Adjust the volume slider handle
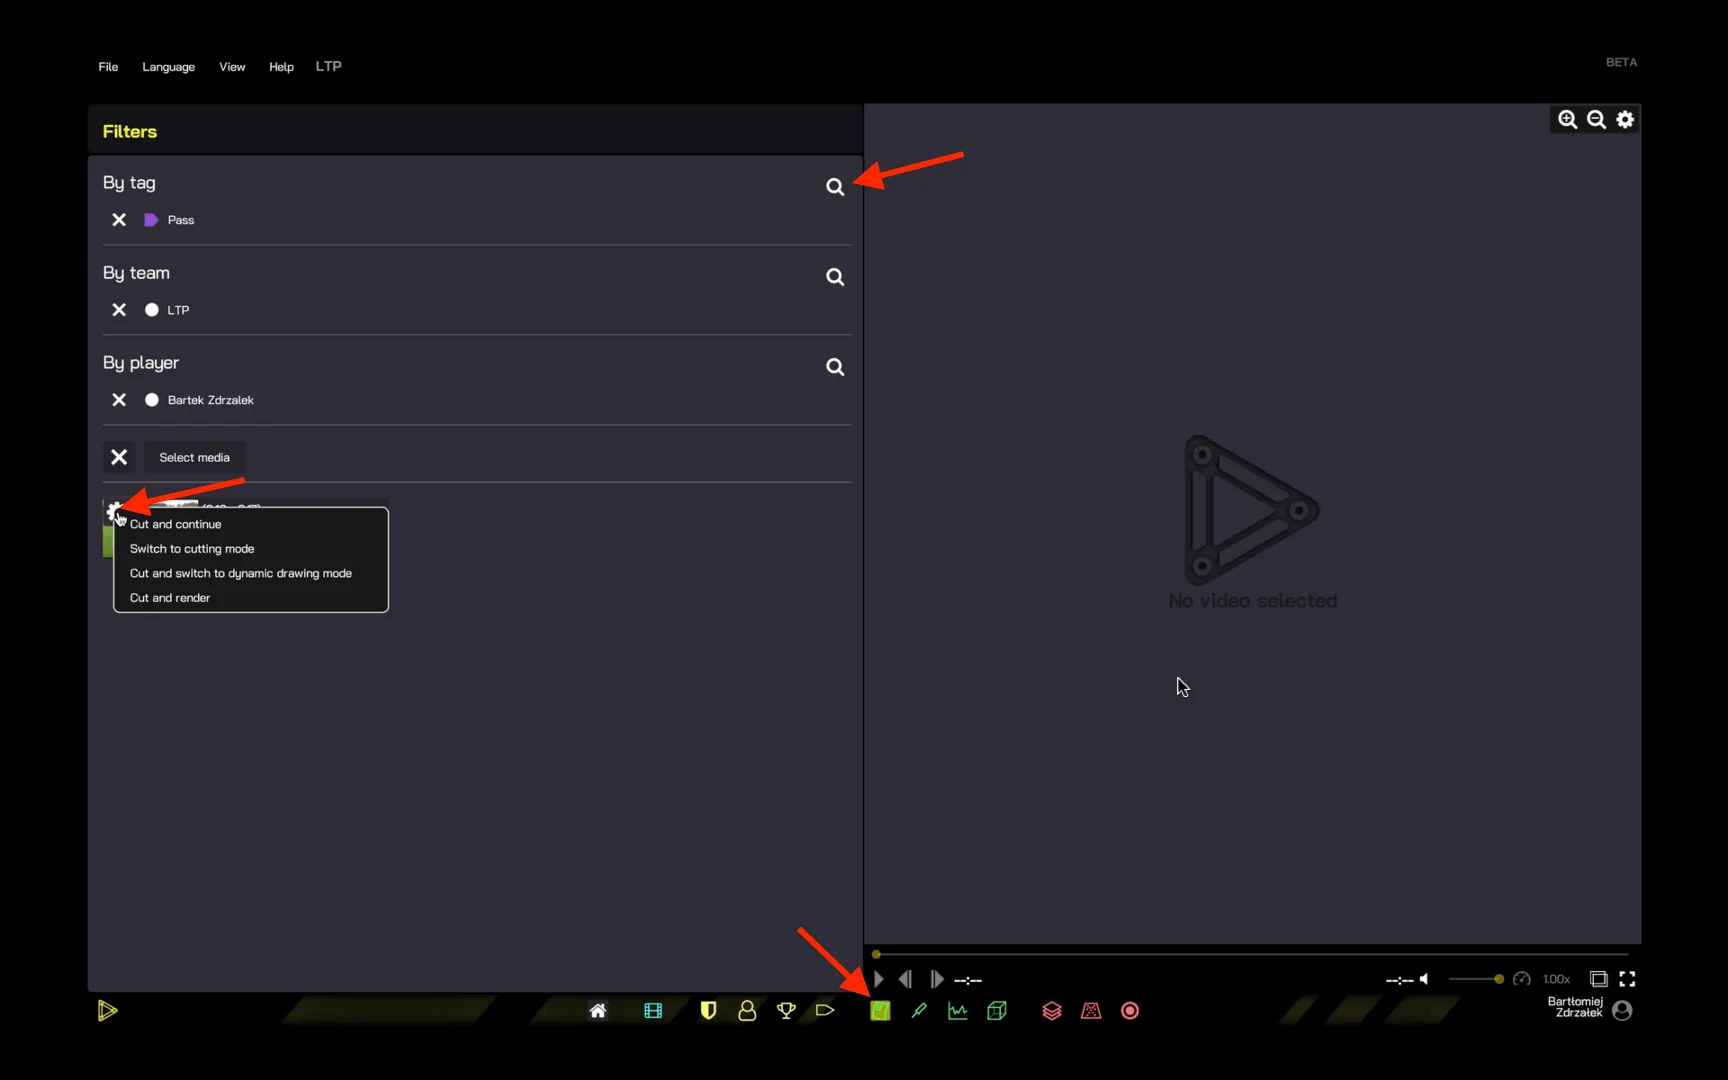 tap(1498, 979)
